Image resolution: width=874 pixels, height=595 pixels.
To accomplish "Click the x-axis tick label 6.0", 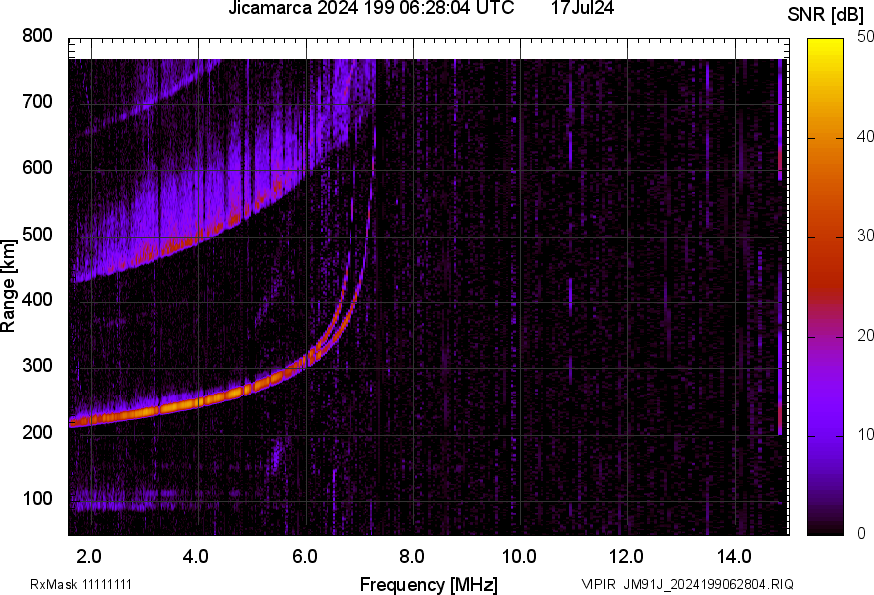I will coord(304,556).
